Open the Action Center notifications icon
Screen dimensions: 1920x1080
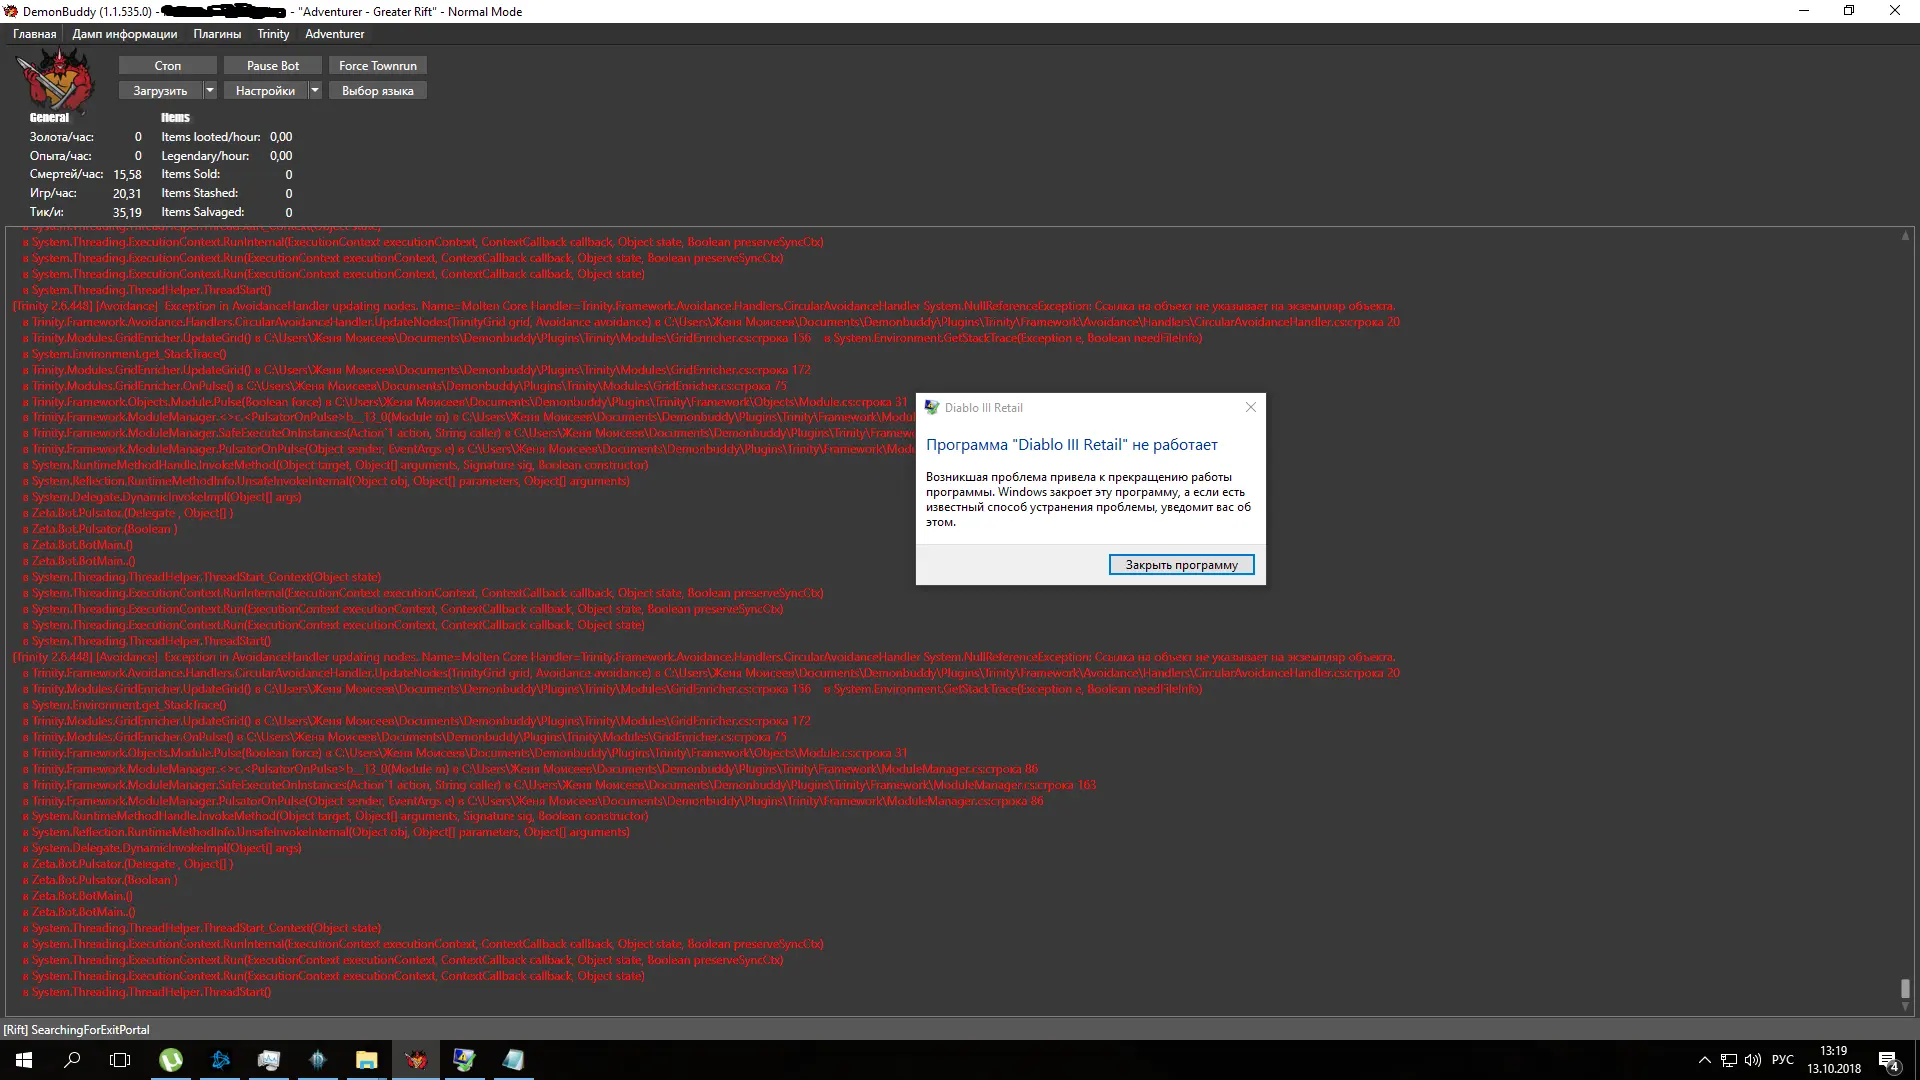click(x=1888, y=1060)
